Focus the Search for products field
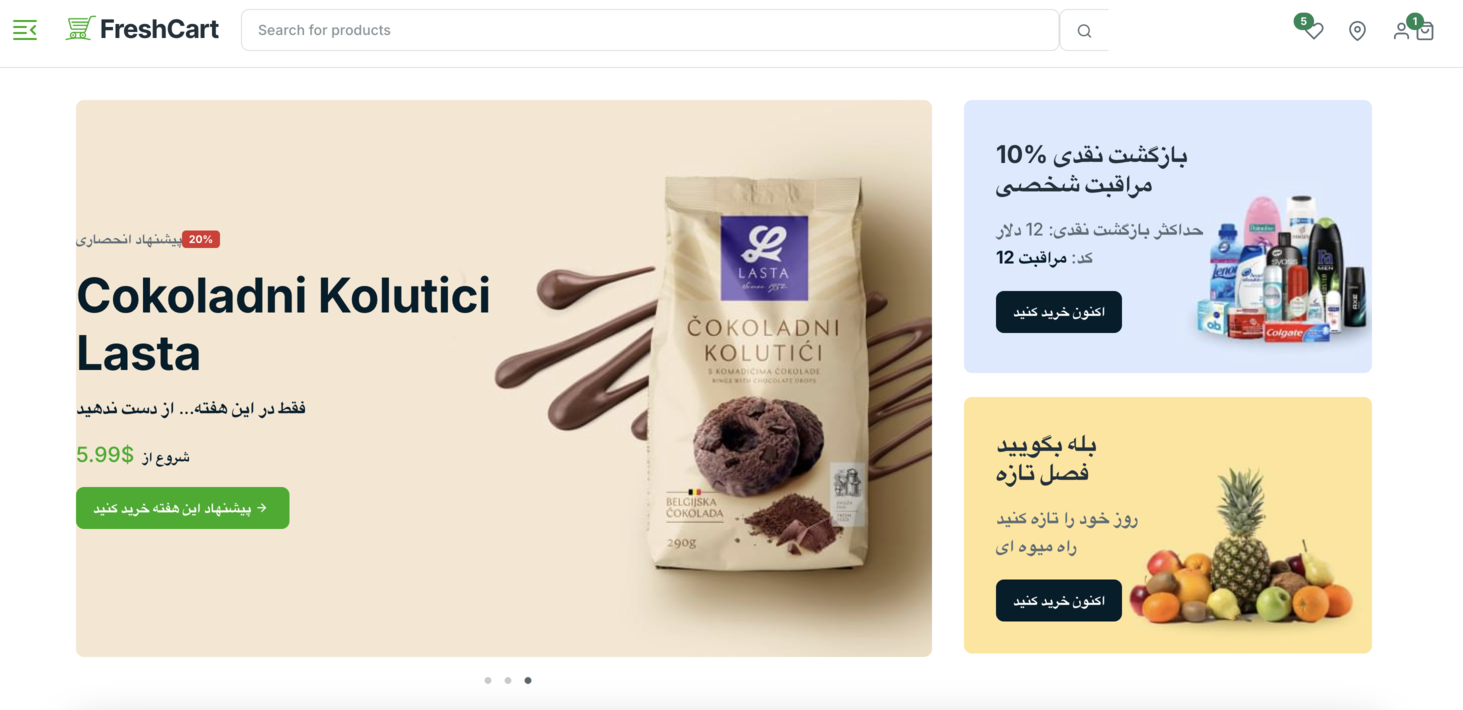The width and height of the screenshot is (1463, 710). [x=650, y=30]
